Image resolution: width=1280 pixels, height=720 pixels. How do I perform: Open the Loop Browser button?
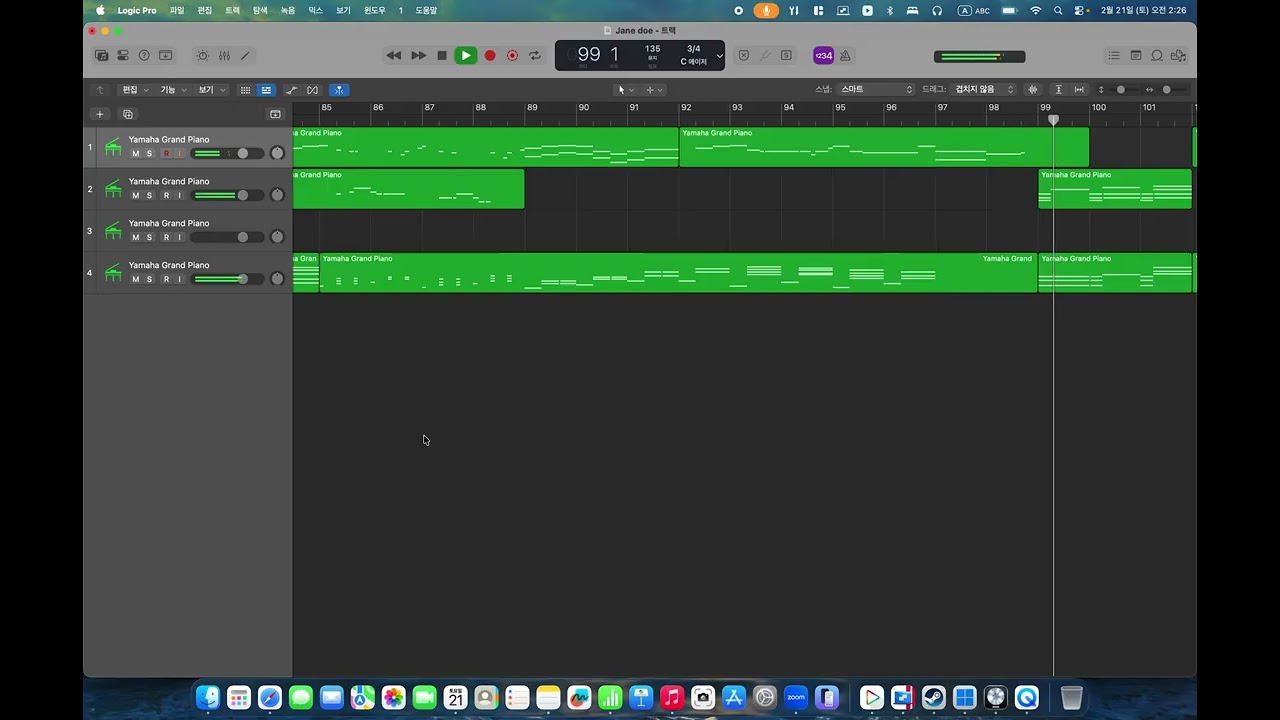pos(1157,56)
